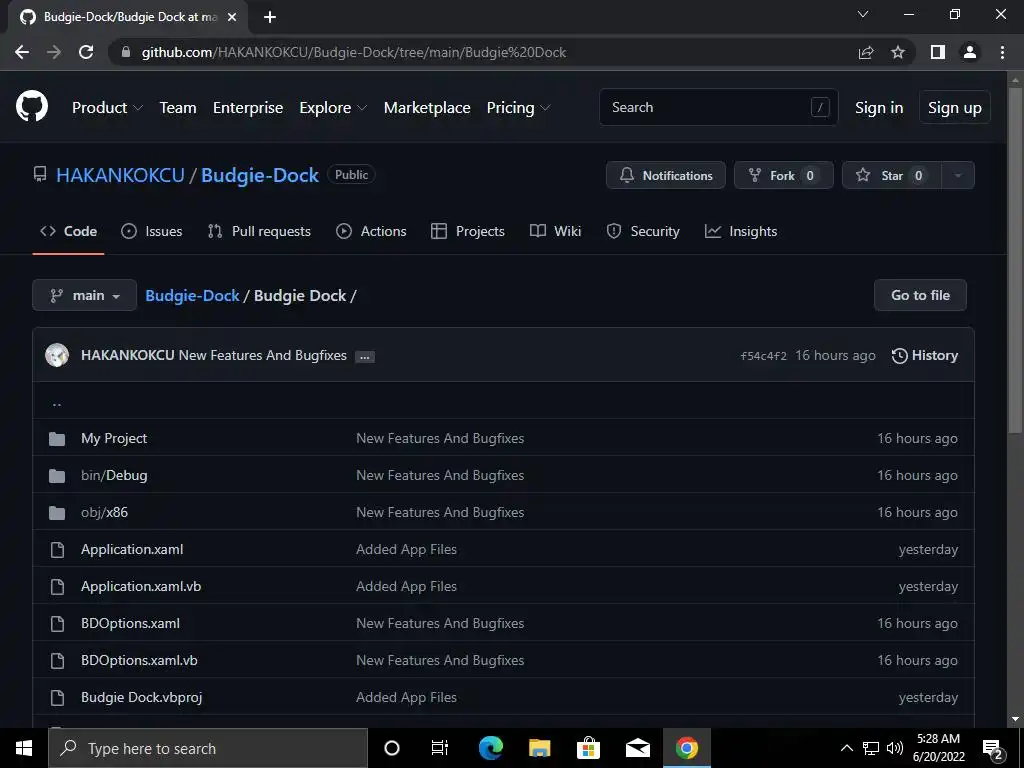The width and height of the screenshot is (1024, 768).
Task: Switch to the Projects tab
Action: click(x=468, y=231)
